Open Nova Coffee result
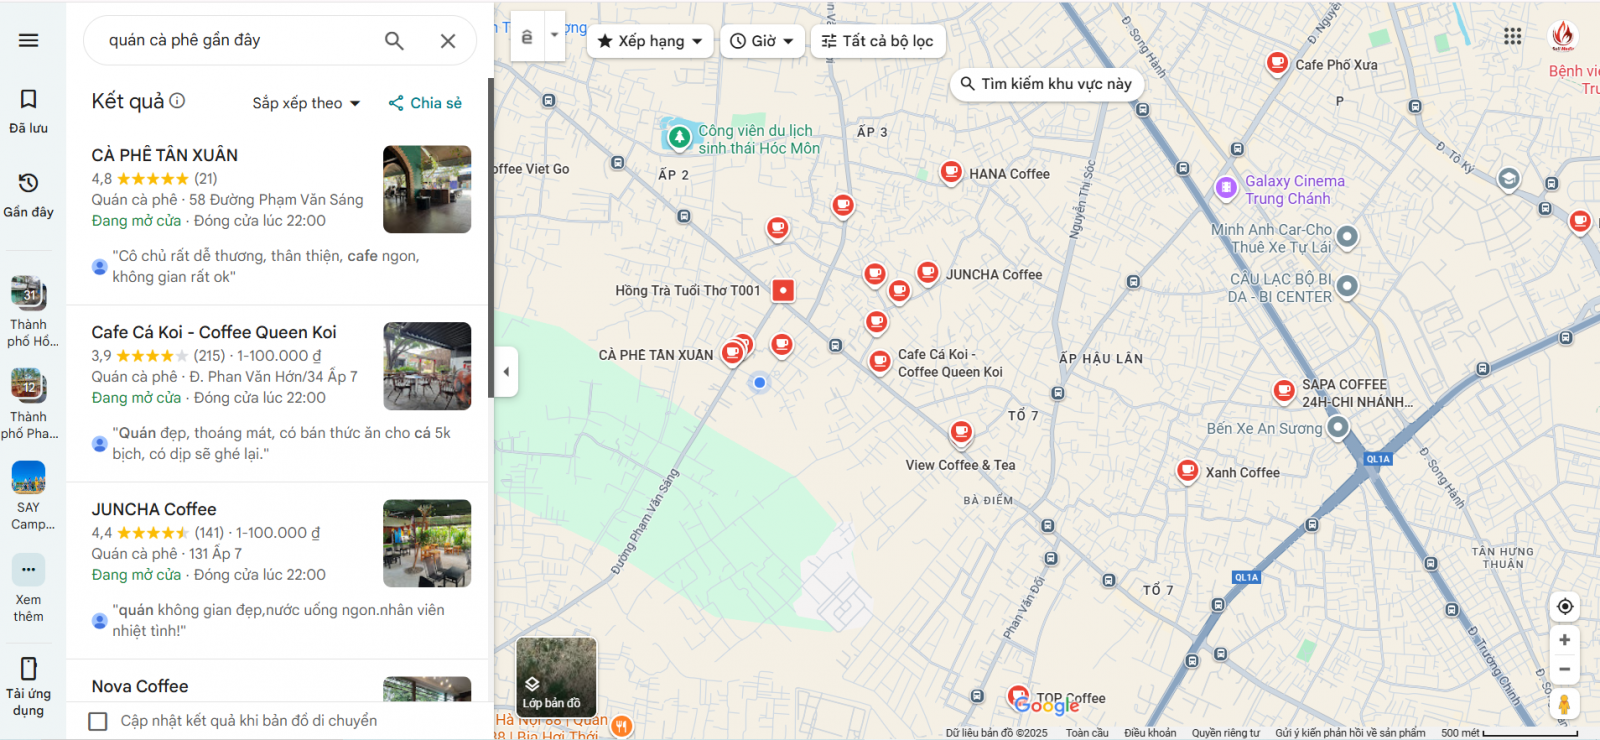 [140, 686]
